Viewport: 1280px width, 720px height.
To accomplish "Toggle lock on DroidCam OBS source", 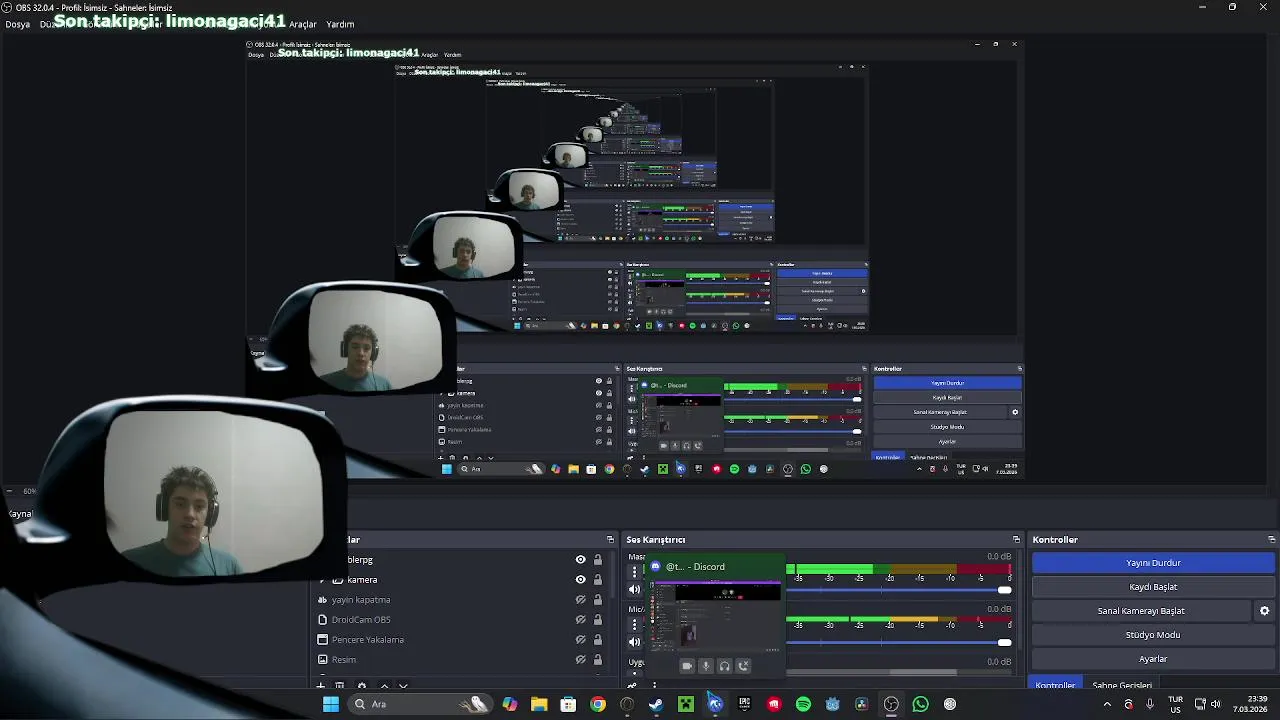I will 598,620.
